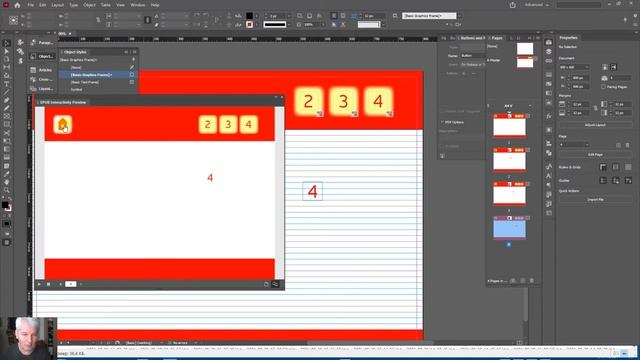Open the Event dropdown in Buttons panel
The width and height of the screenshot is (640, 360).
tap(472, 64)
